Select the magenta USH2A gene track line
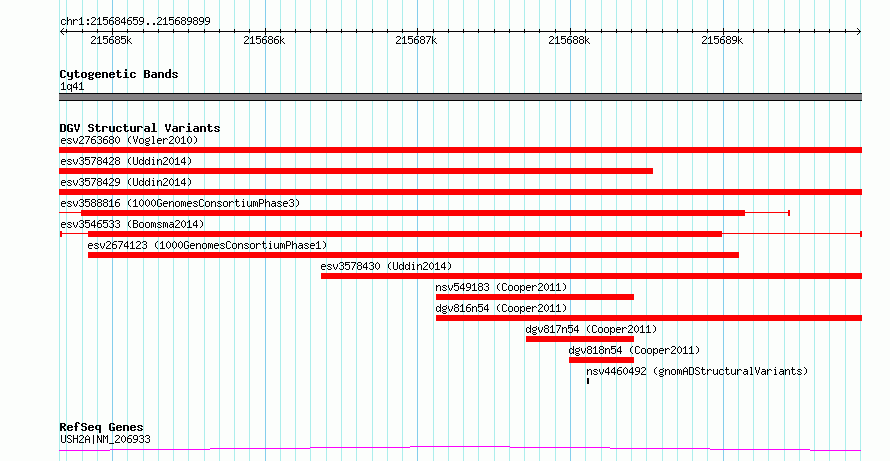 (460, 449)
